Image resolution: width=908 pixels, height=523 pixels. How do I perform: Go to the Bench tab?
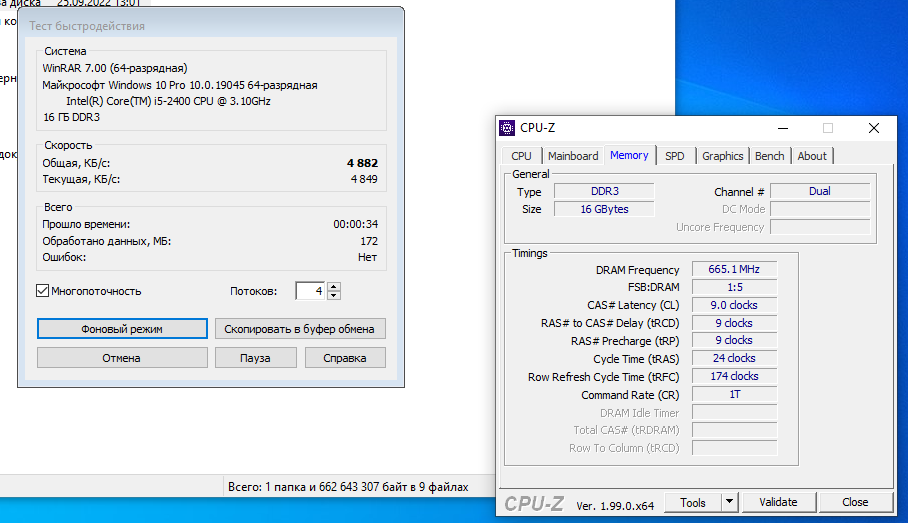point(770,156)
